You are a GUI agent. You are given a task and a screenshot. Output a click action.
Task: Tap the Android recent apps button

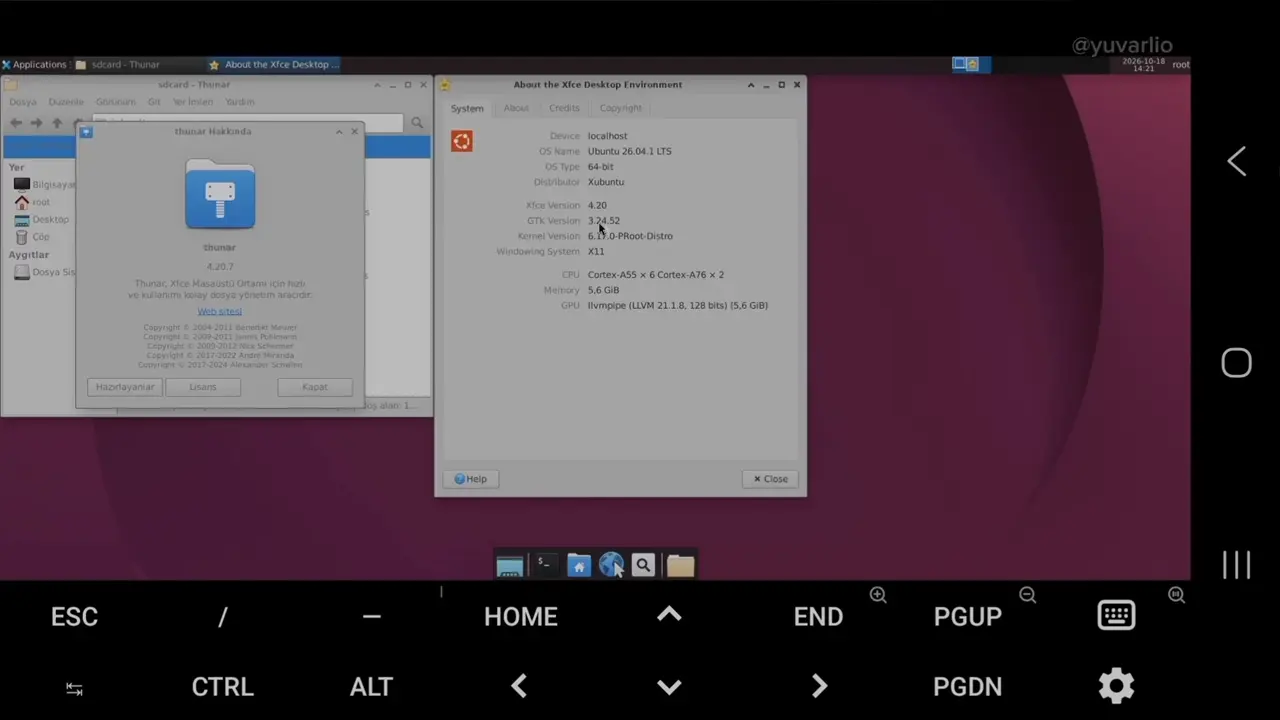[1237, 565]
